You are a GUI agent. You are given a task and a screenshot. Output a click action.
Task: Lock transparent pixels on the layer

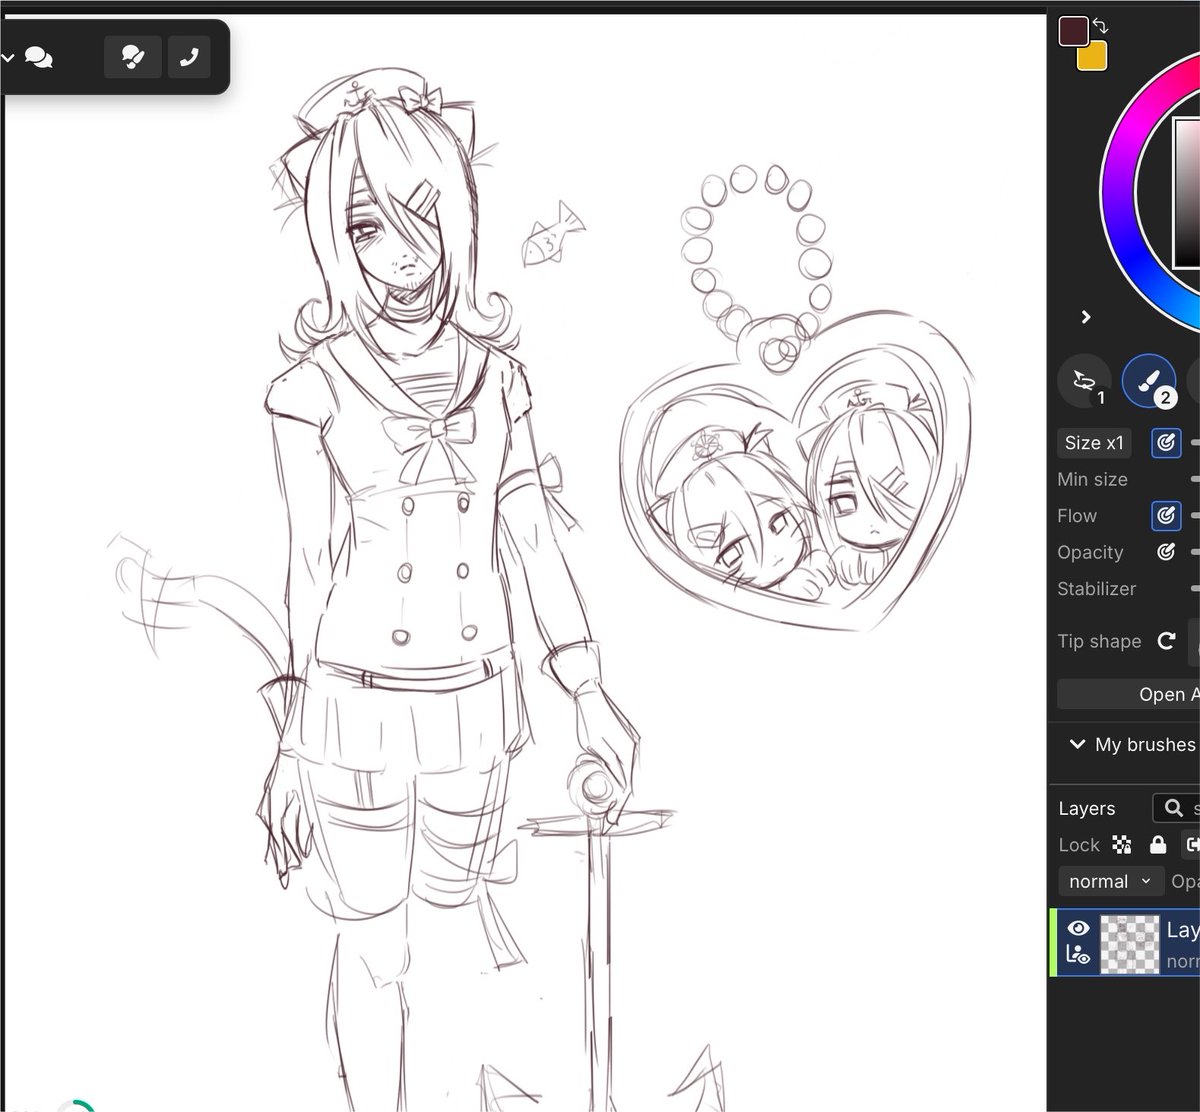[x=1122, y=845]
